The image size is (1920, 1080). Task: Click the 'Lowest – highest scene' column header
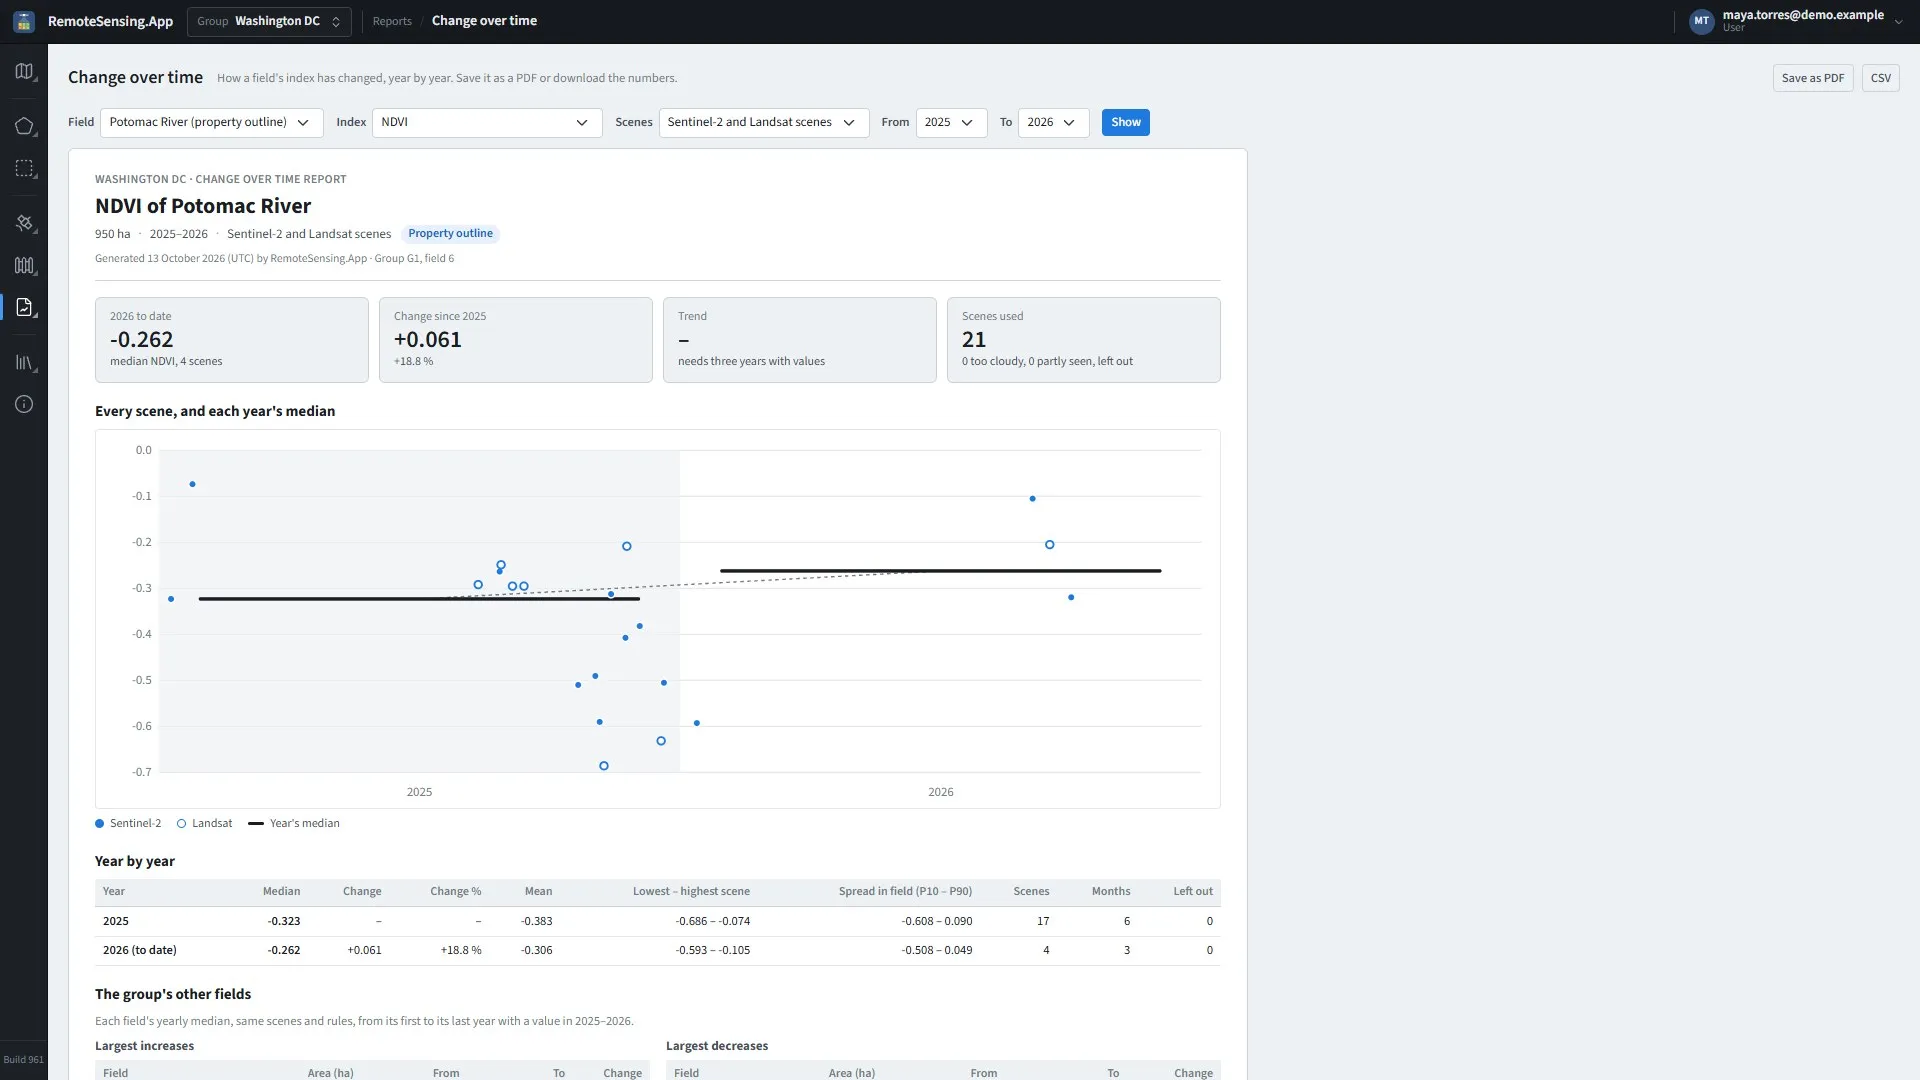click(x=691, y=891)
